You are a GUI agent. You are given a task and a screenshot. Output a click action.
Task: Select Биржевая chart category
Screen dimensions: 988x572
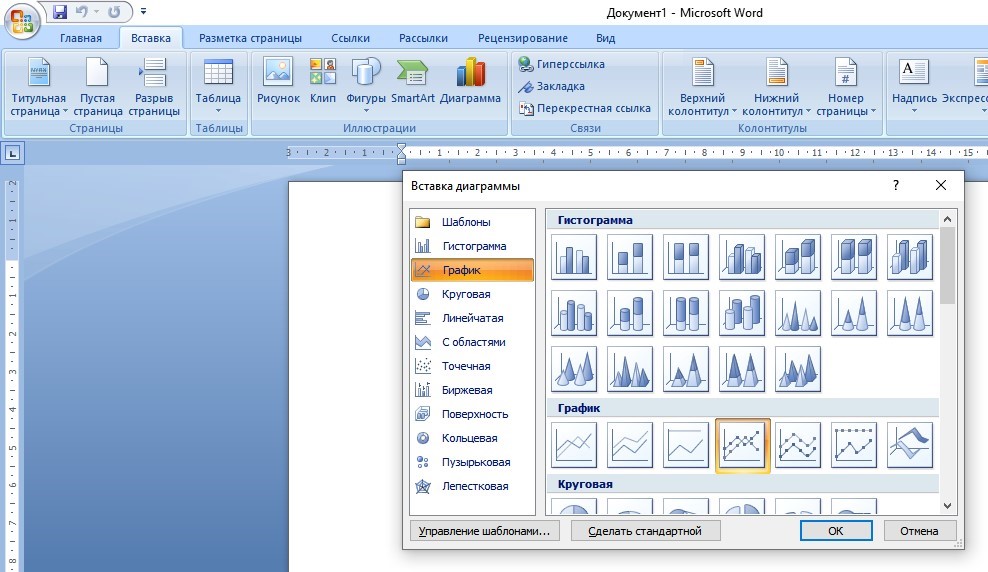472,389
